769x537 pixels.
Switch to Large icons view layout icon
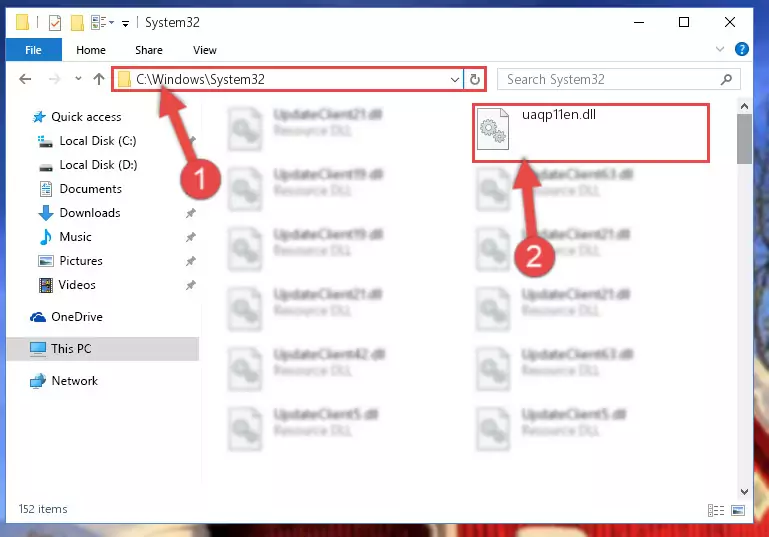pyautogui.click(x=738, y=511)
